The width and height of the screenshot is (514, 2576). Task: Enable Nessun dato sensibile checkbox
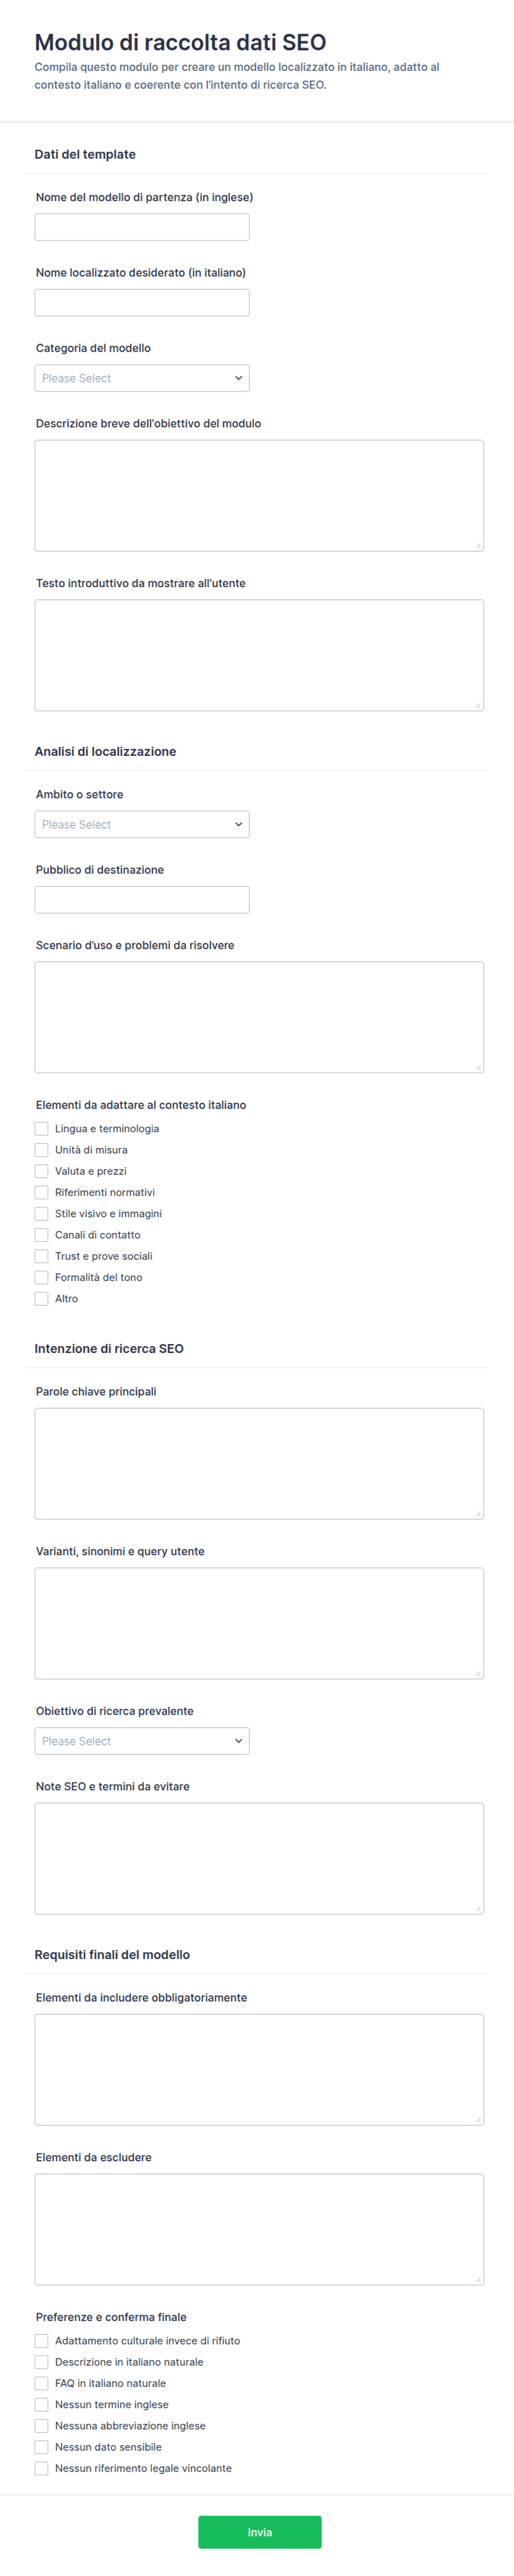click(x=41, y=2447)
